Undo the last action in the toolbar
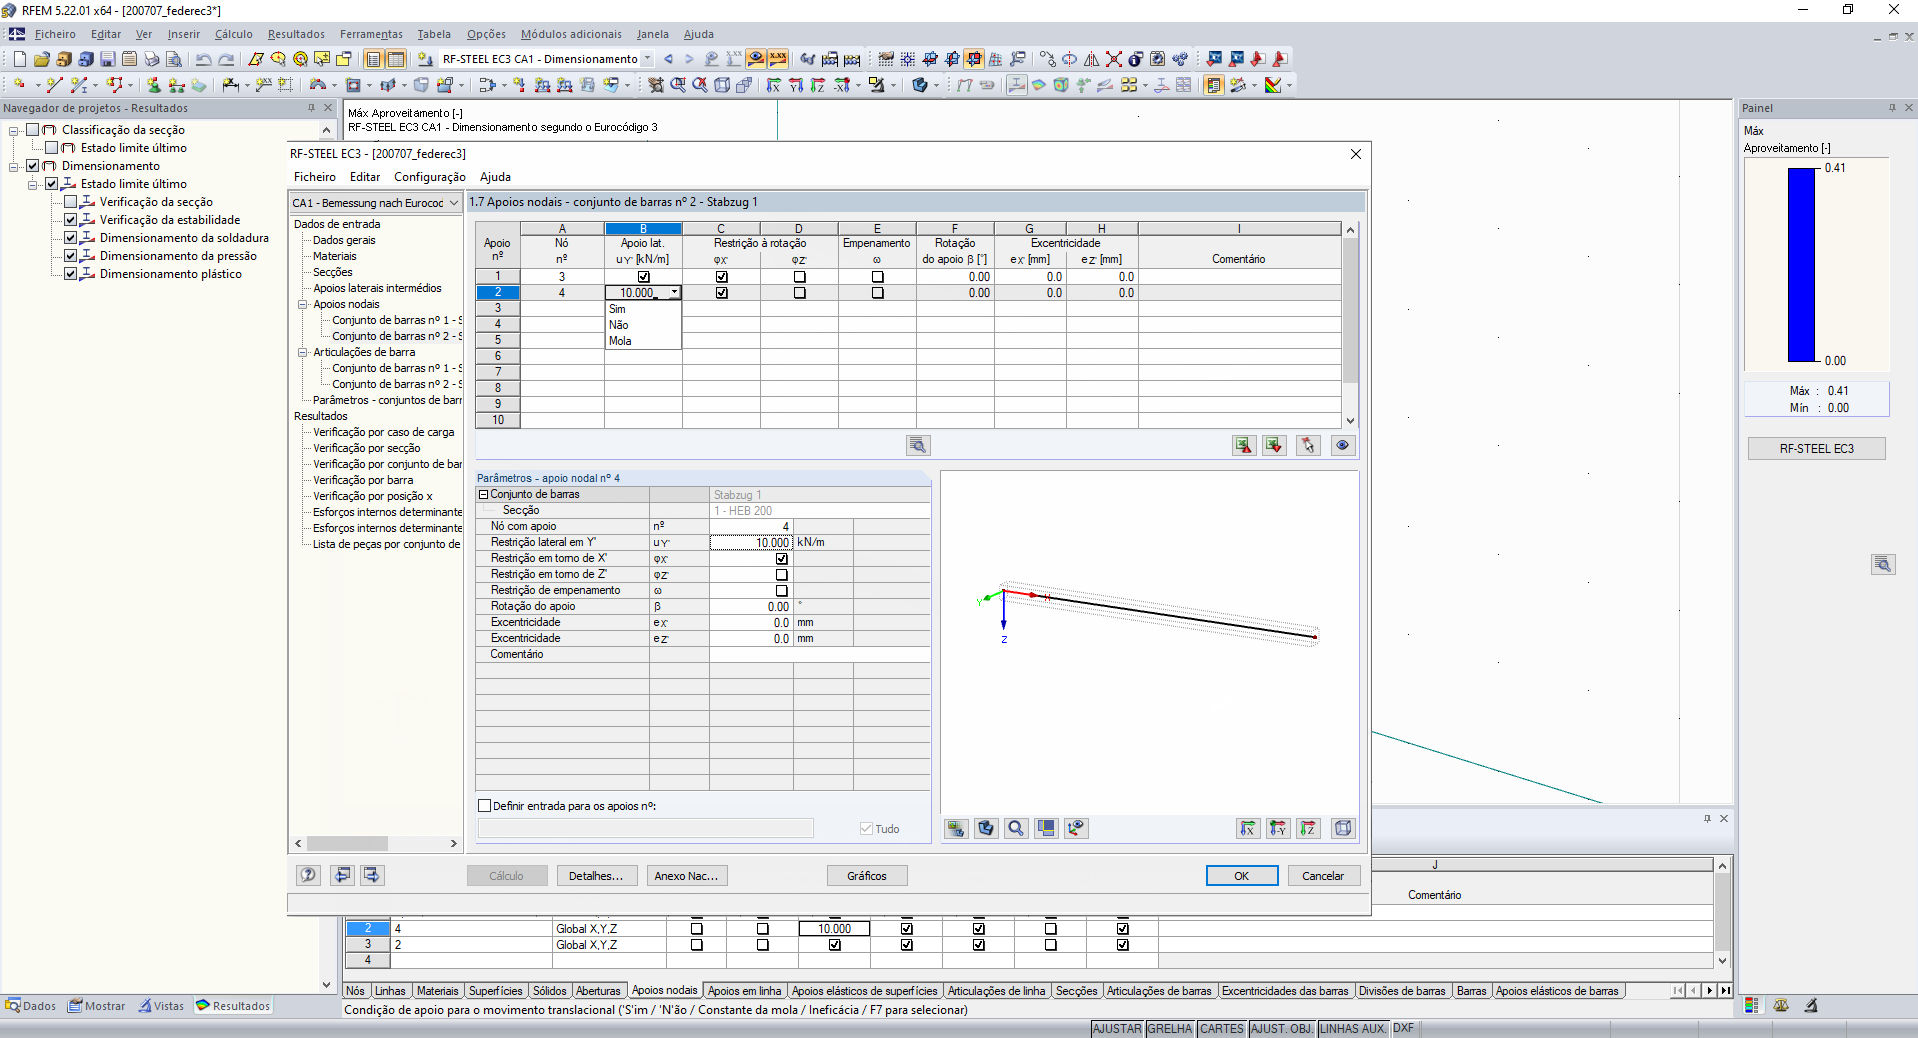This screenshot has height=1038, width=1918. tap(204, 59)
